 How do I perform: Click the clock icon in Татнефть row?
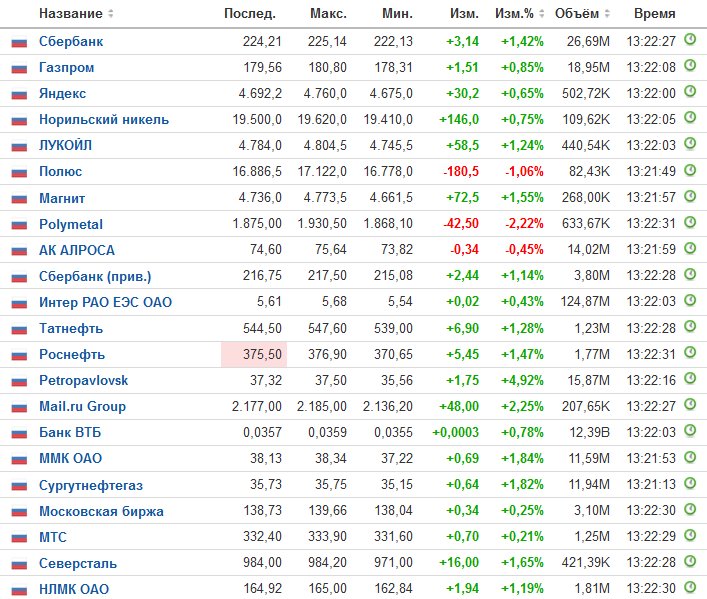tap(690, 326)
